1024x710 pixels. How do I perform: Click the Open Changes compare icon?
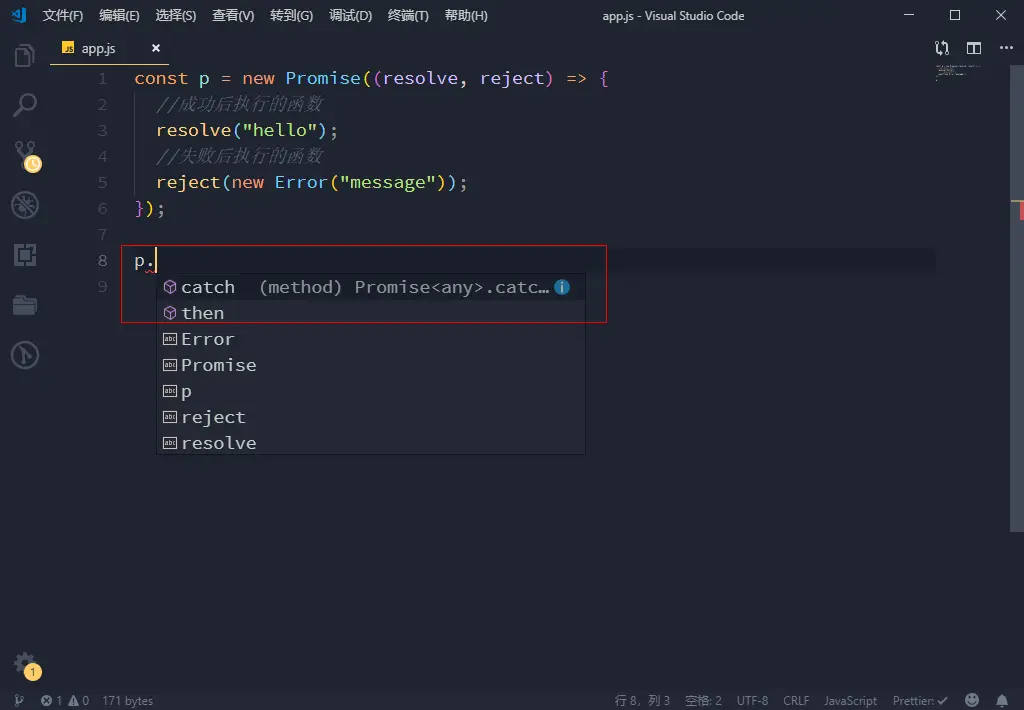[x=942, y=48]
